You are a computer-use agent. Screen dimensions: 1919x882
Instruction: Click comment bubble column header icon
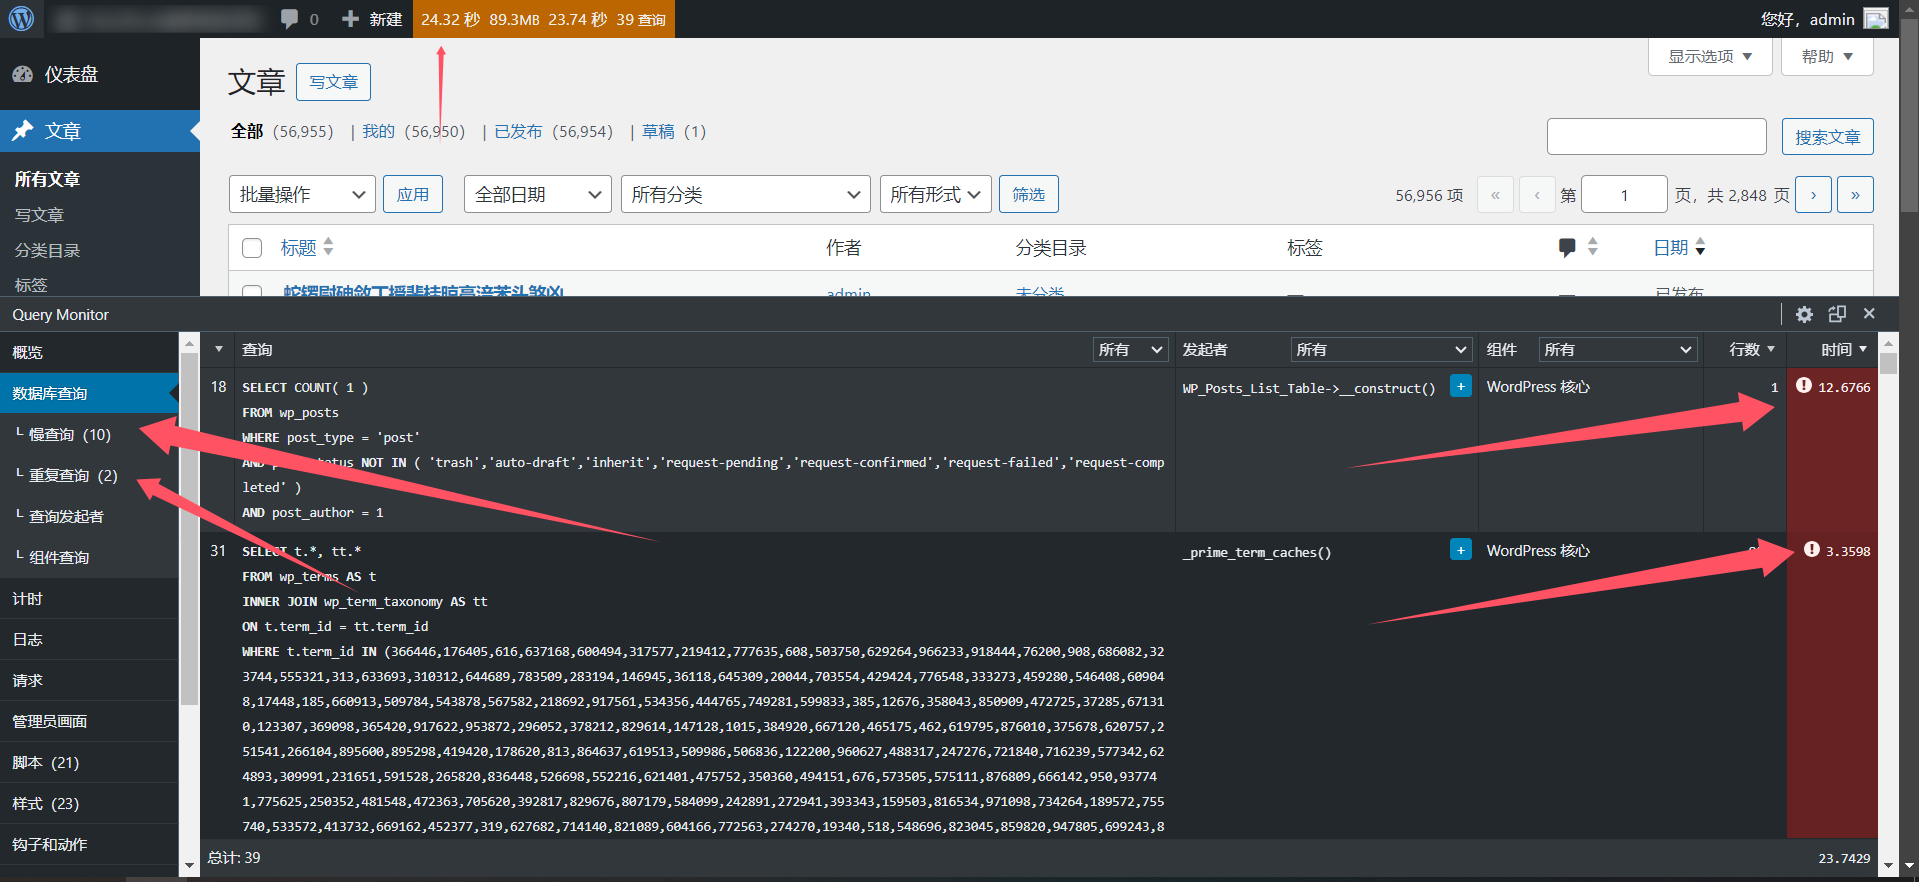[1567, 247]
